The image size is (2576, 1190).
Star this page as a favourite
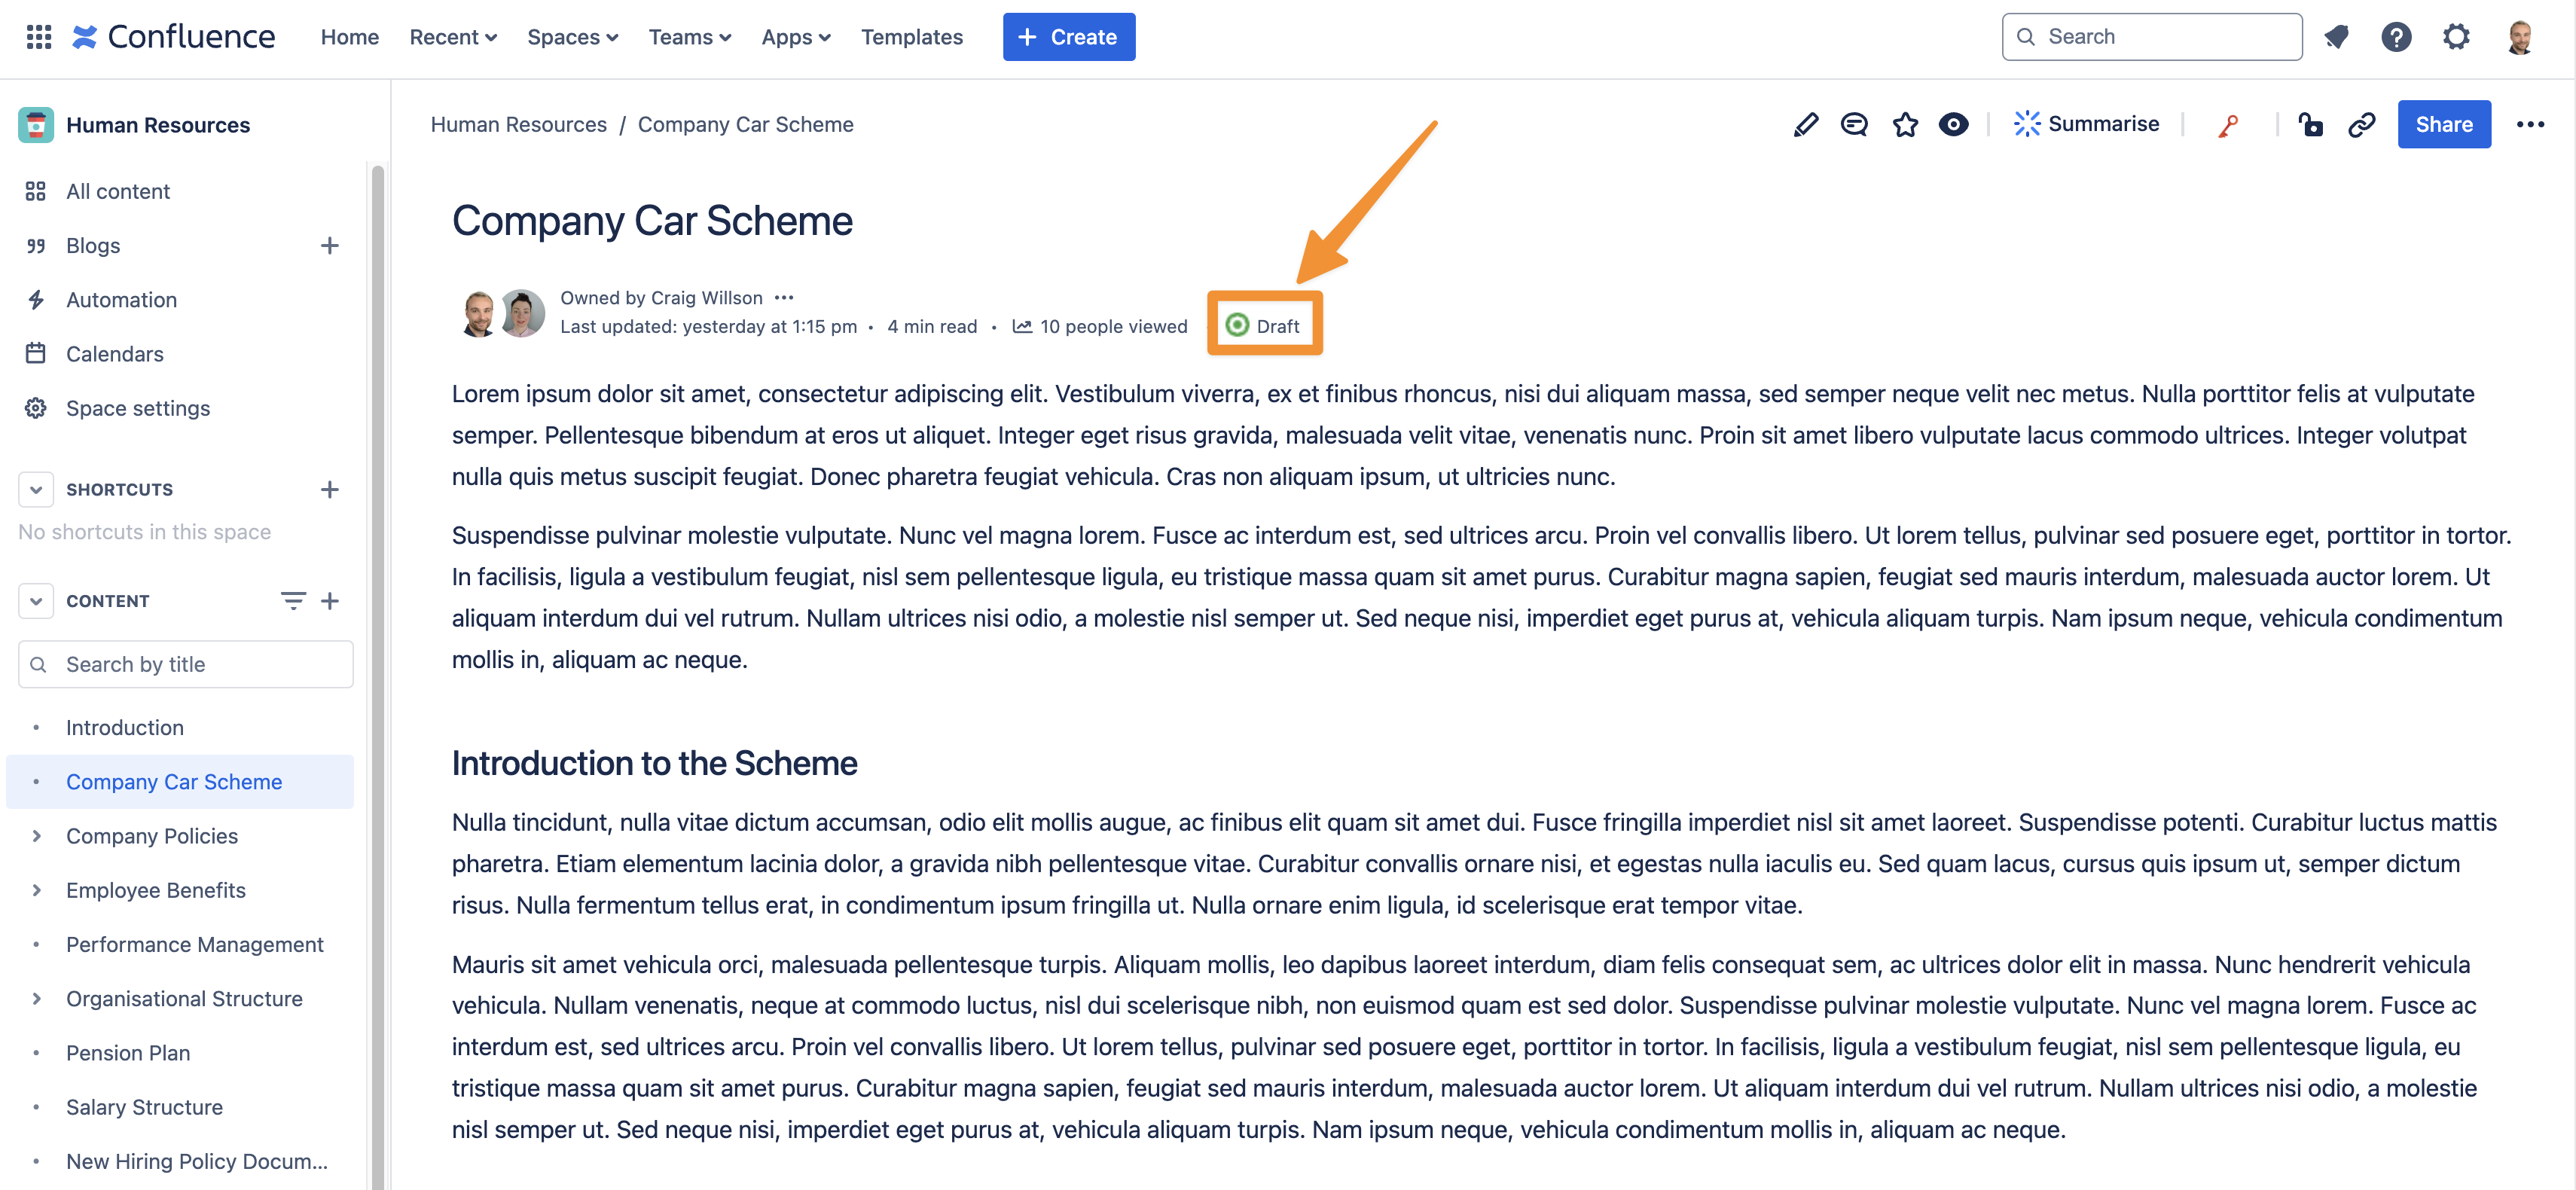coord(1905,124)
